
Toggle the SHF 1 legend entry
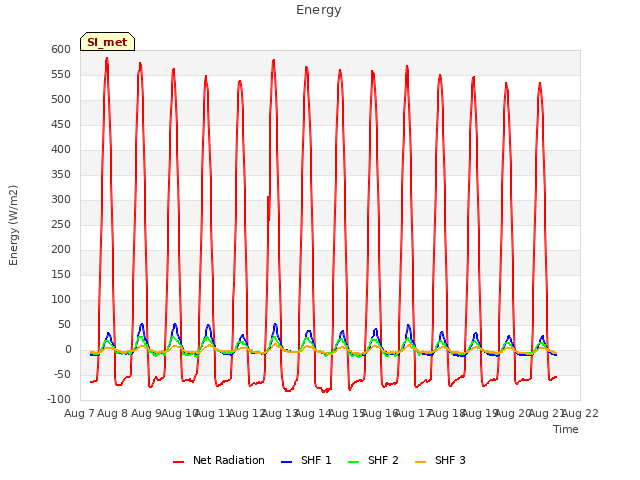(306, 460)
